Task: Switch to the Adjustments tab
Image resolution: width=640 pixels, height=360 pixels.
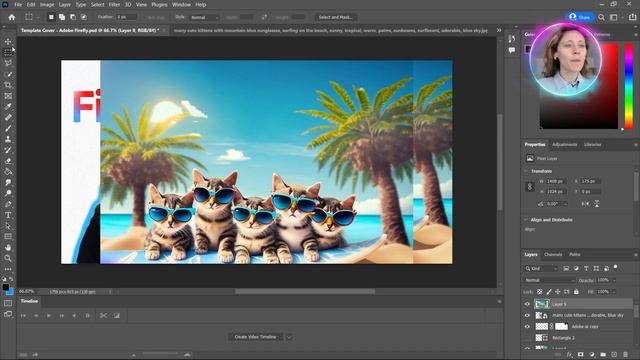Action: [x=564, y=144]
